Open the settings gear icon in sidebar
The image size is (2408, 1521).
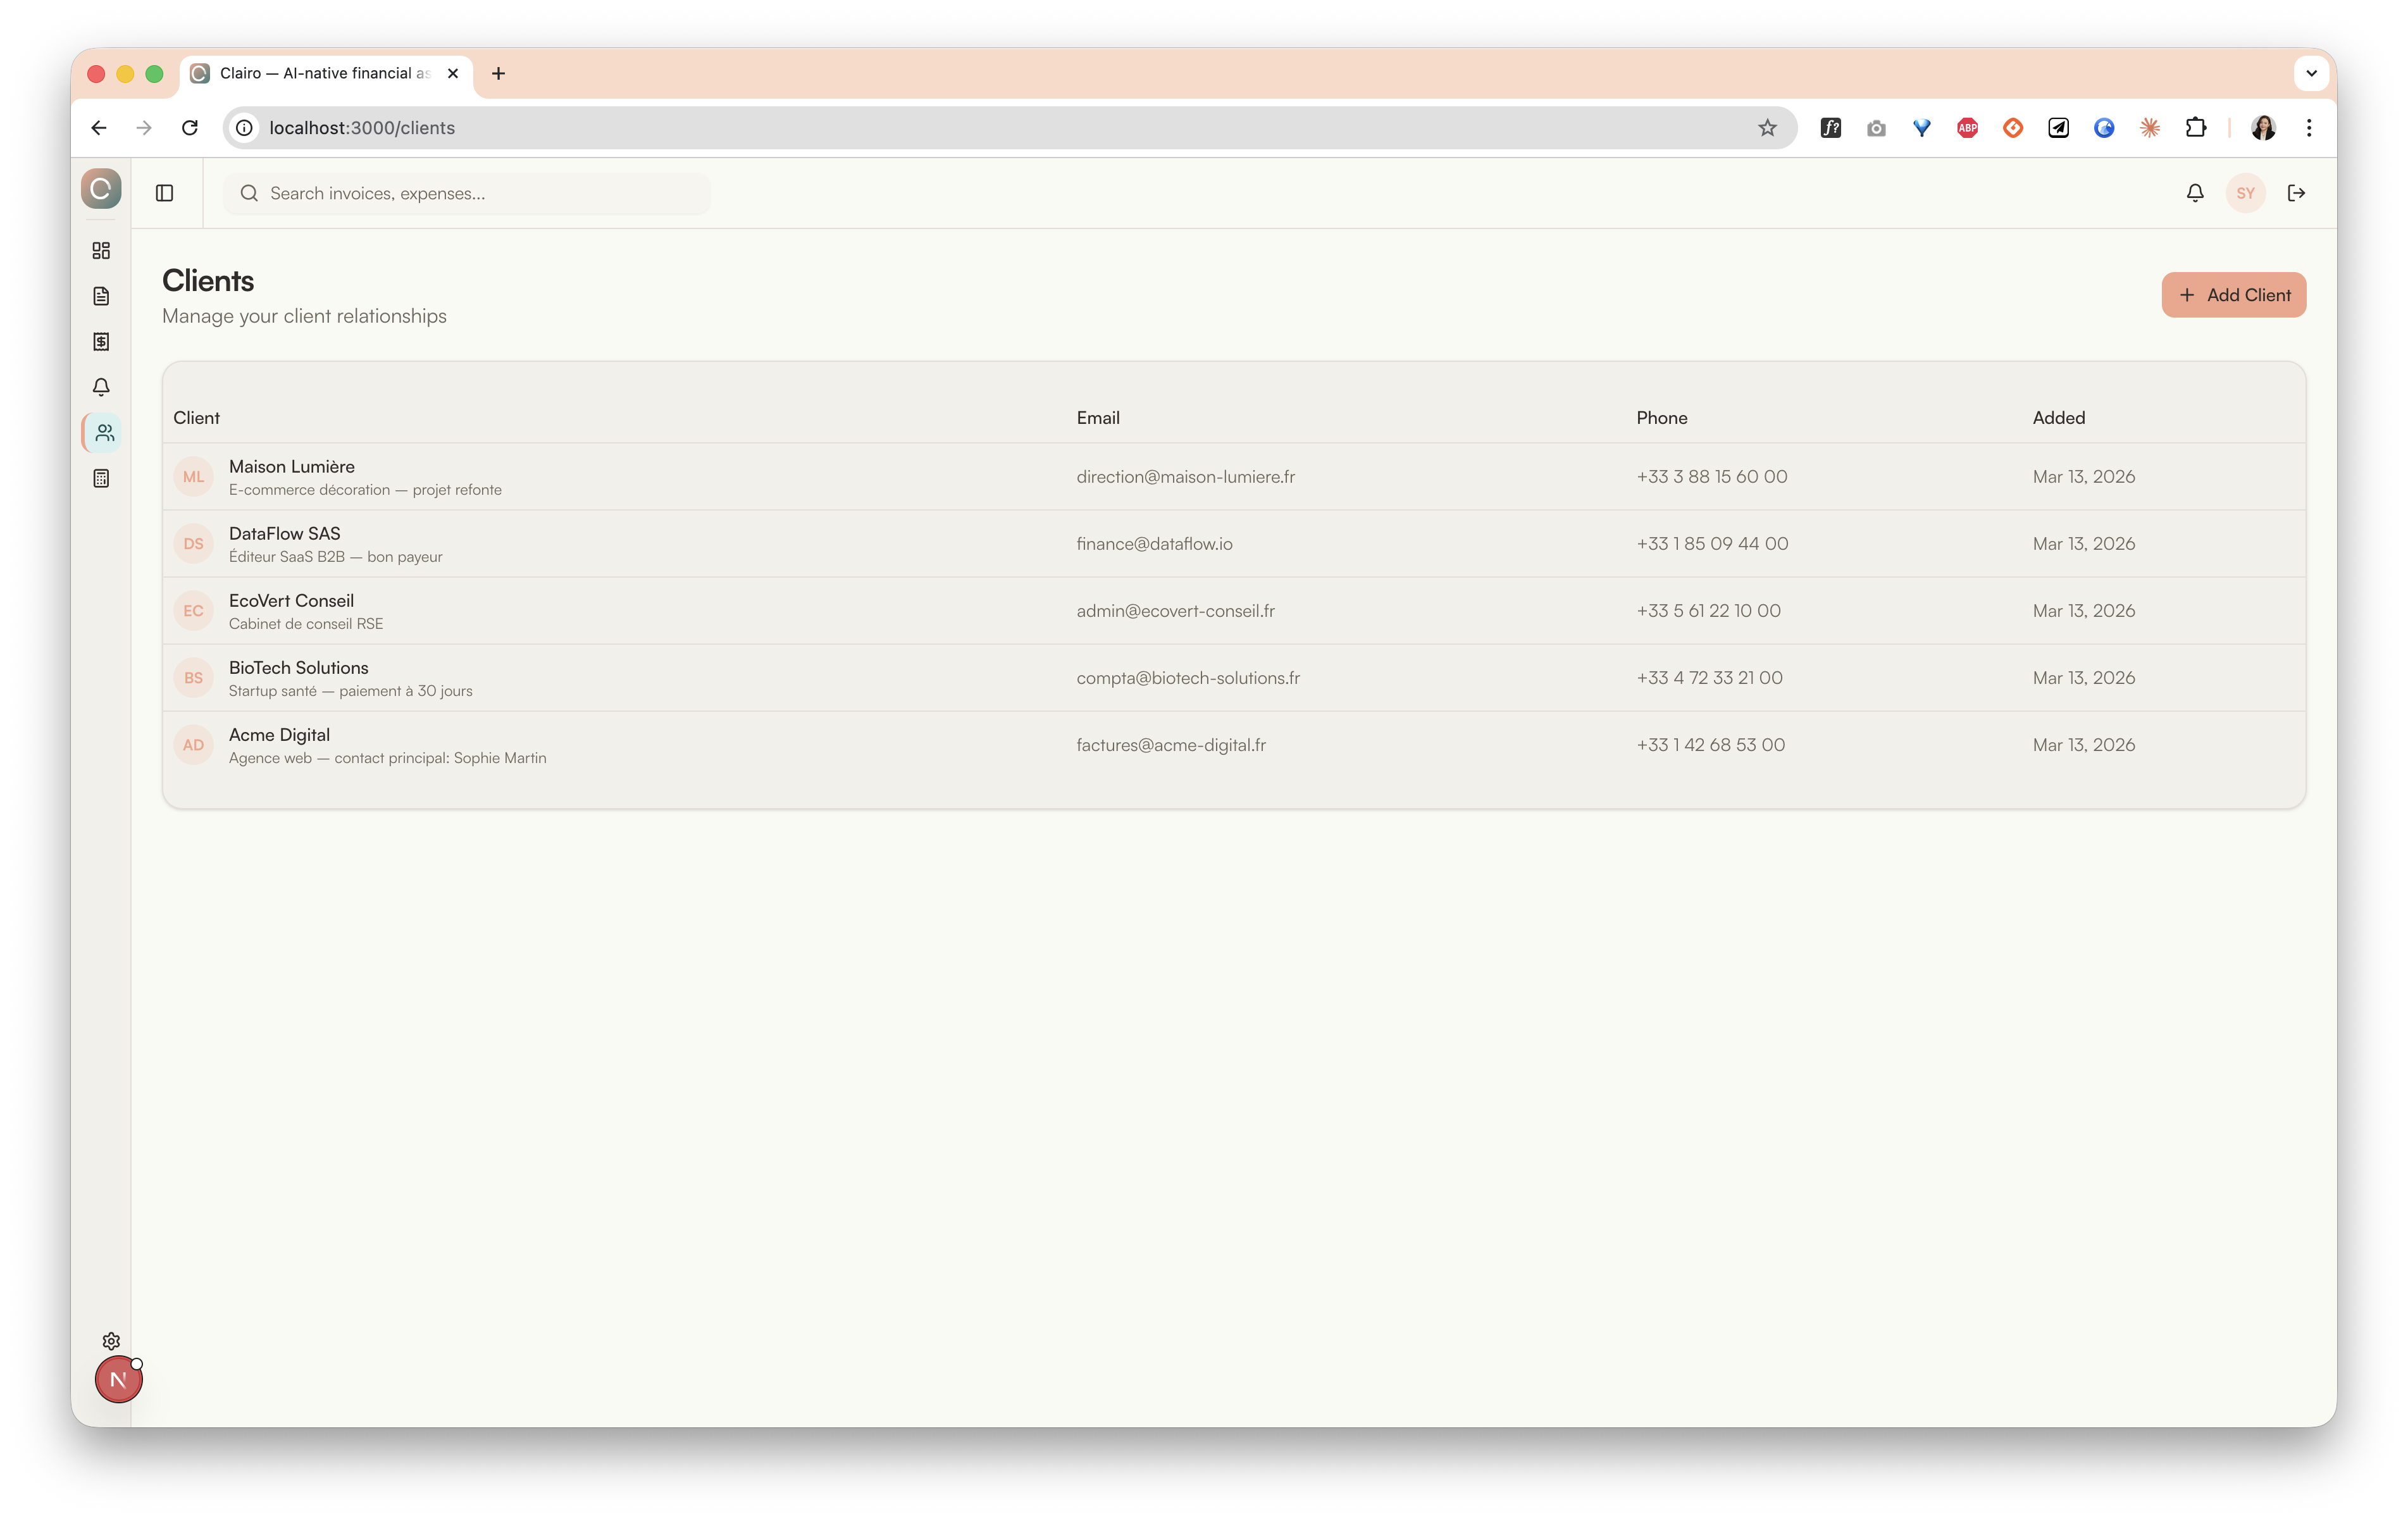click(111, 1341)
